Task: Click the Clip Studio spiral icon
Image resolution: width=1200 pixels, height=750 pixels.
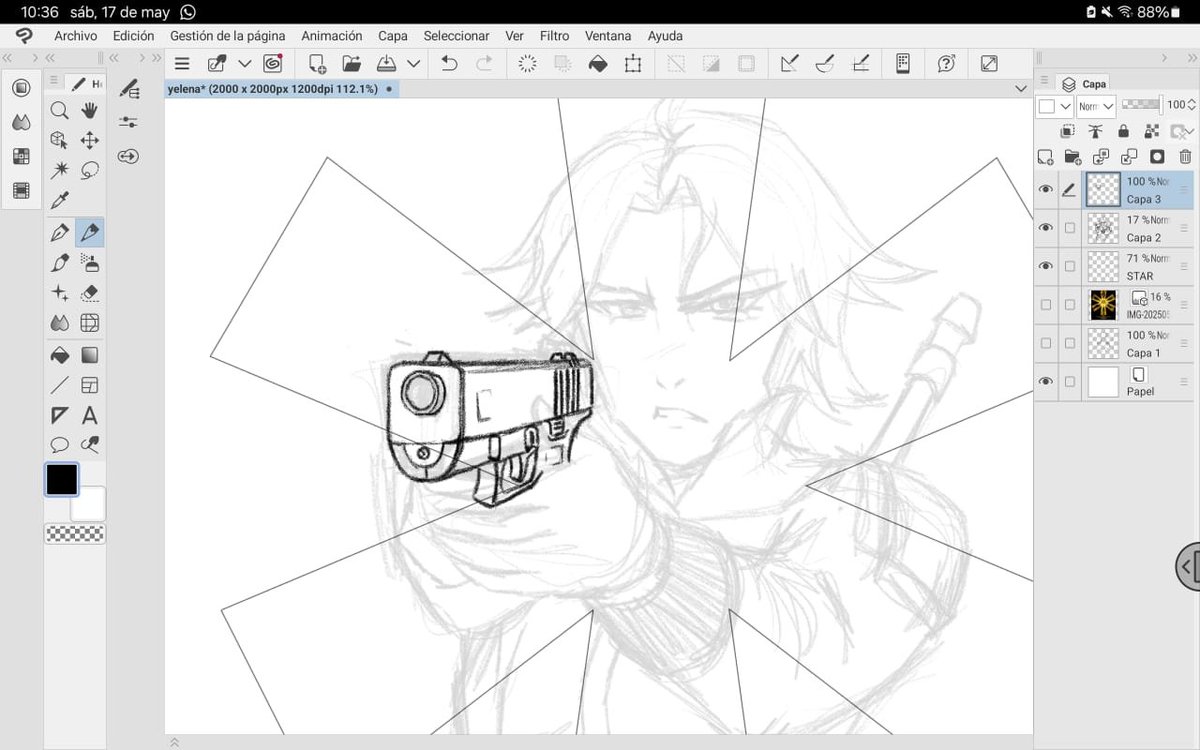Action: [x=272, y=63]
